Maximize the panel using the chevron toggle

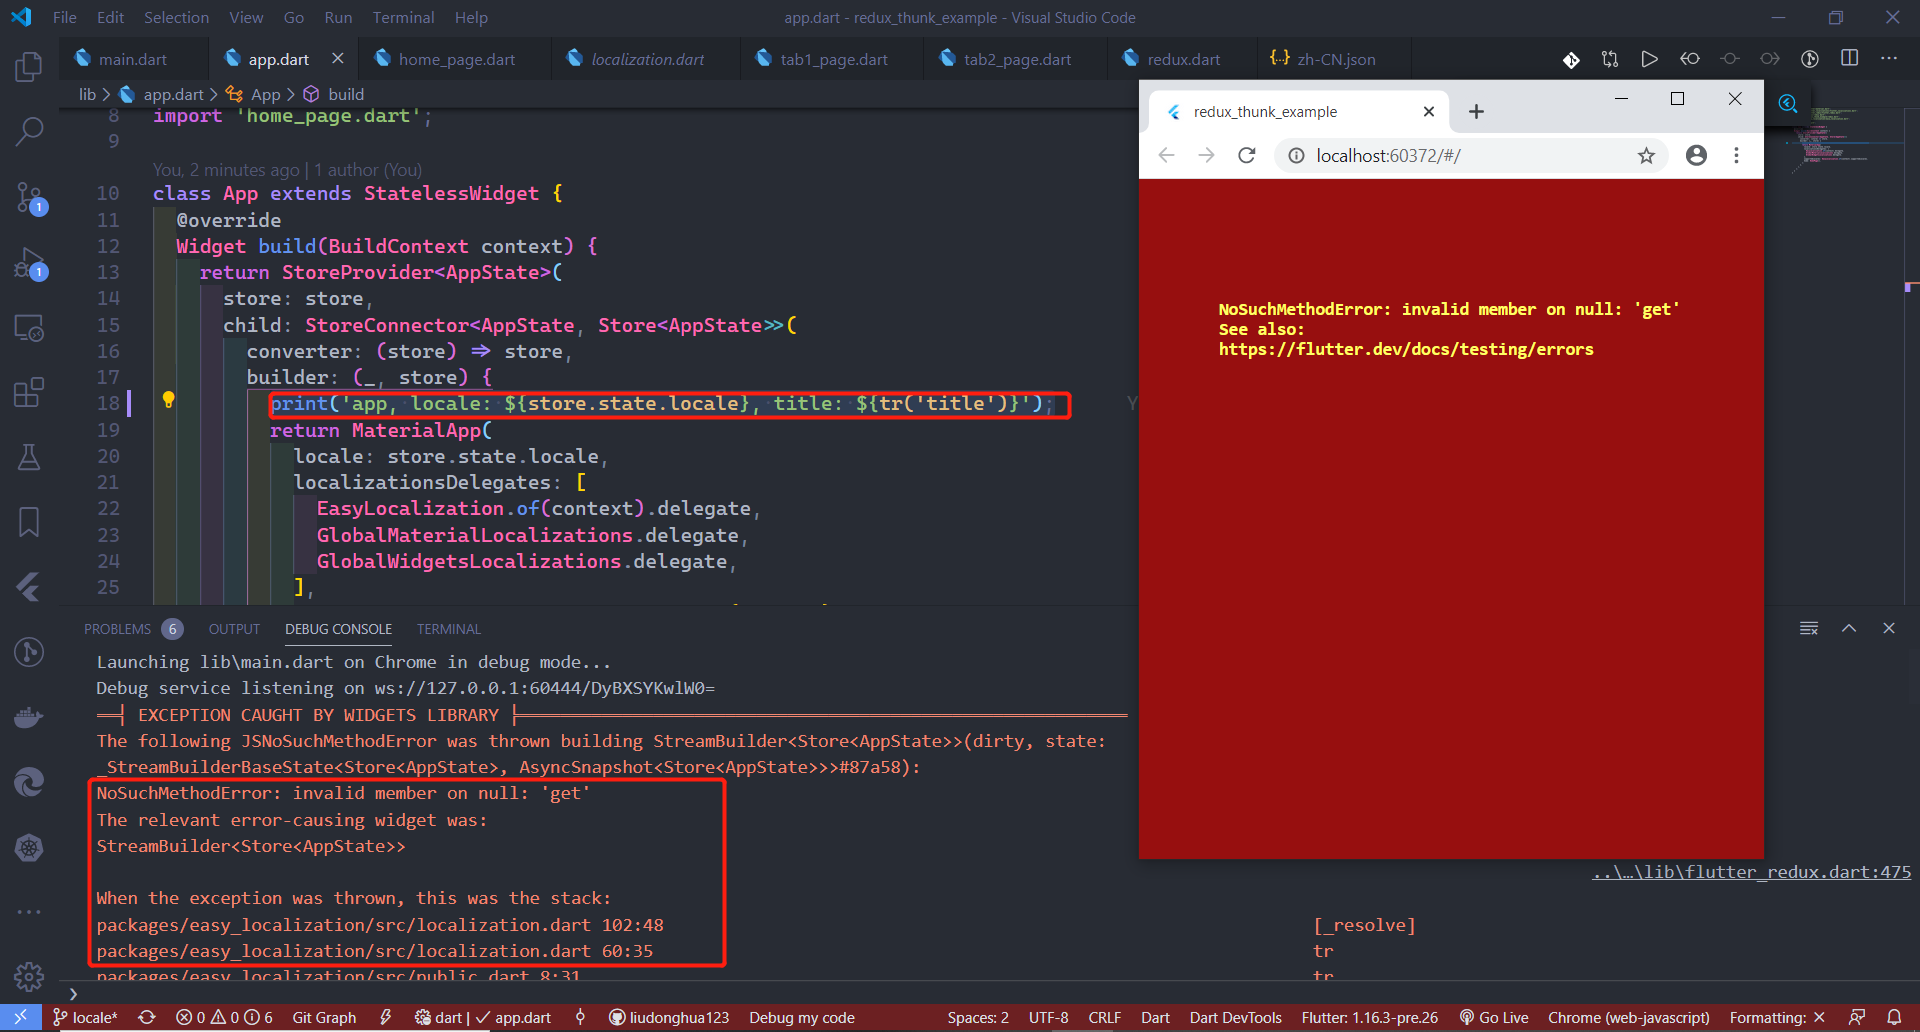click(x=1848, y=628)
